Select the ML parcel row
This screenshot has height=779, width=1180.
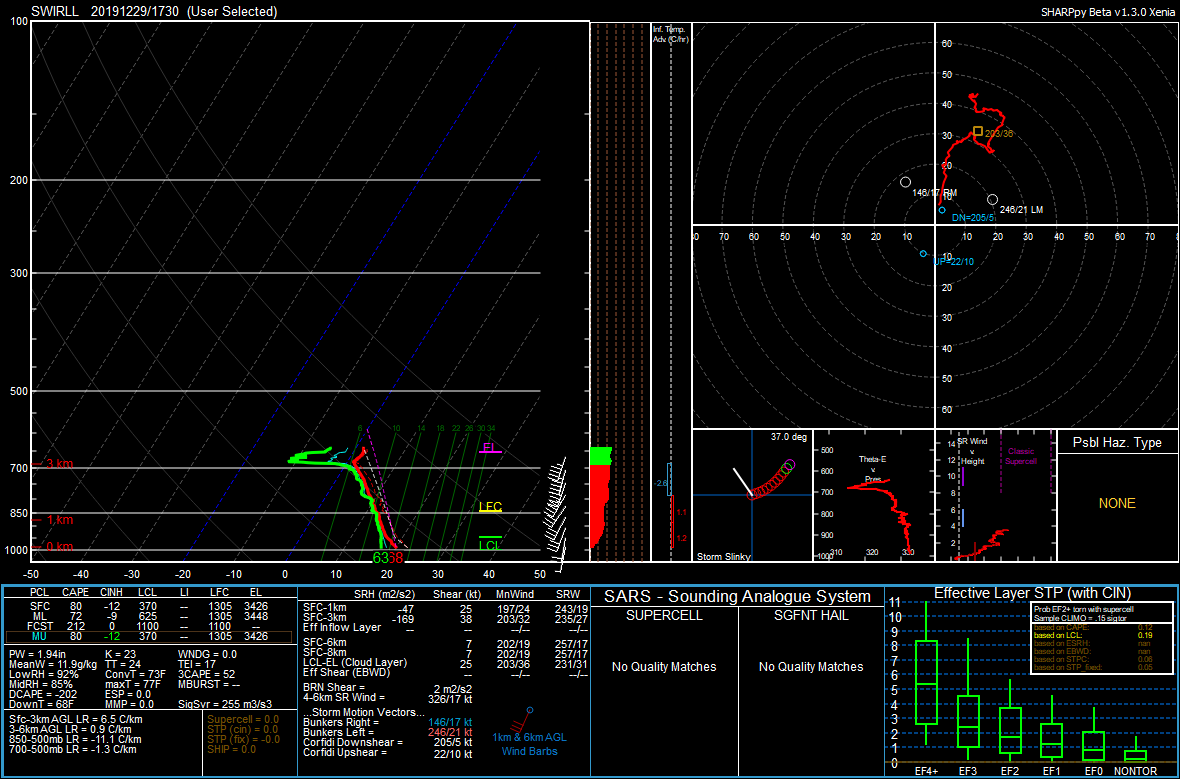coord(149,616)
